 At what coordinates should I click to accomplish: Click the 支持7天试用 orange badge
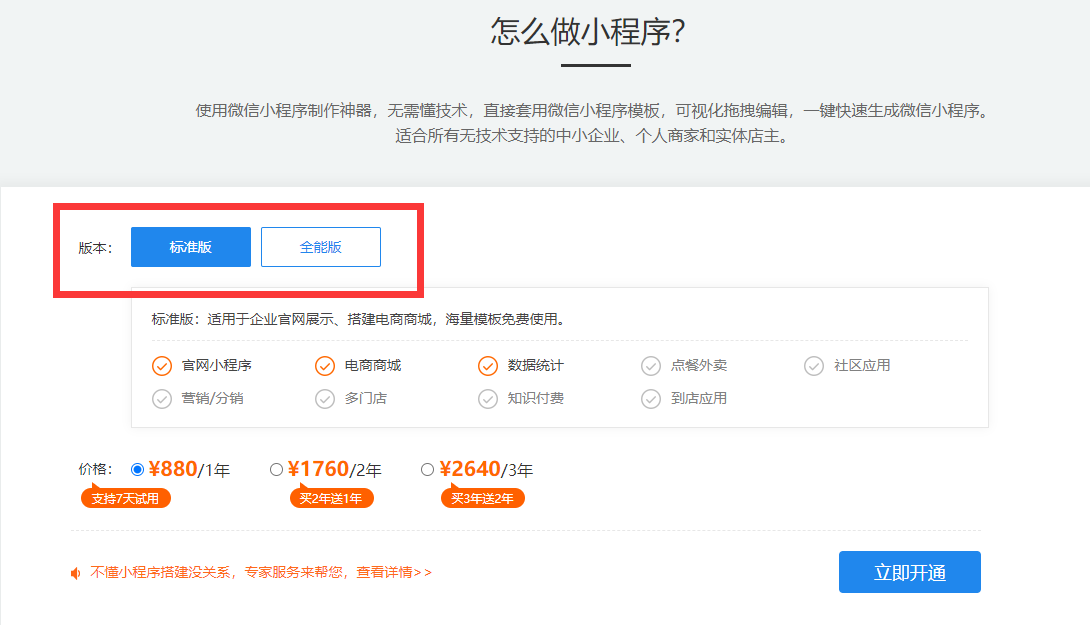pos(126,498)
